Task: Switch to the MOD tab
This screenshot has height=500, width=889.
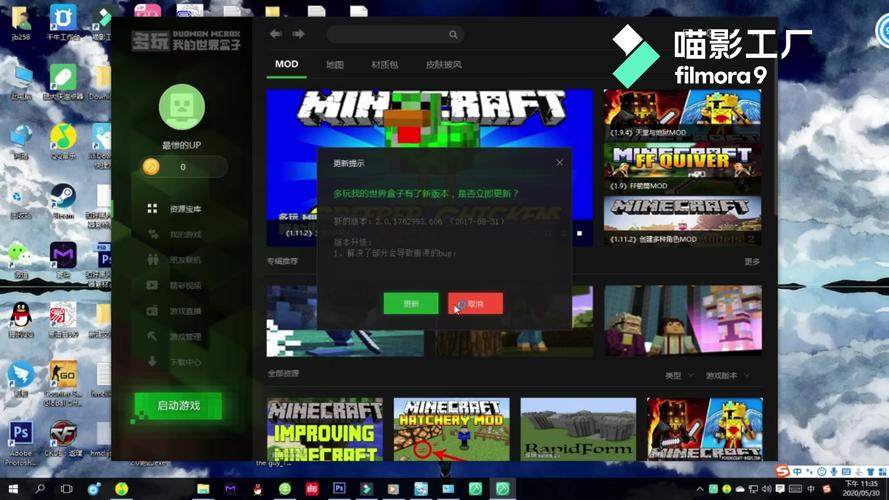Action: coord(286,64)
